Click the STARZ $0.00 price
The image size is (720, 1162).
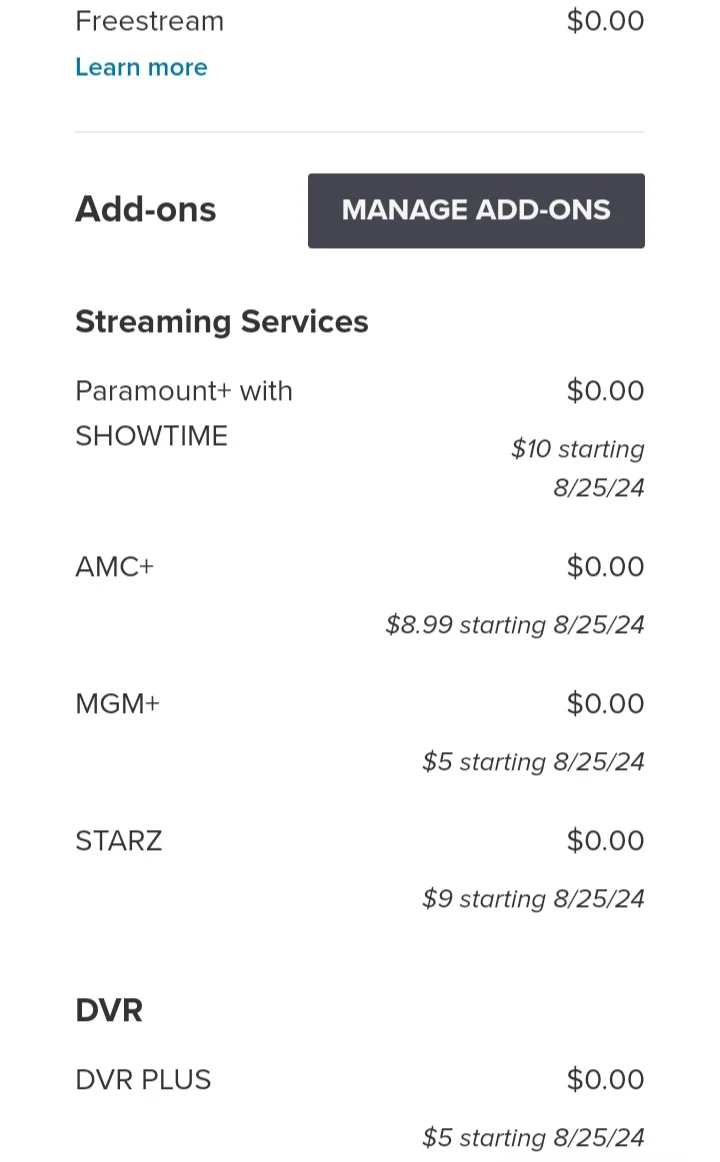pos(605,841)
